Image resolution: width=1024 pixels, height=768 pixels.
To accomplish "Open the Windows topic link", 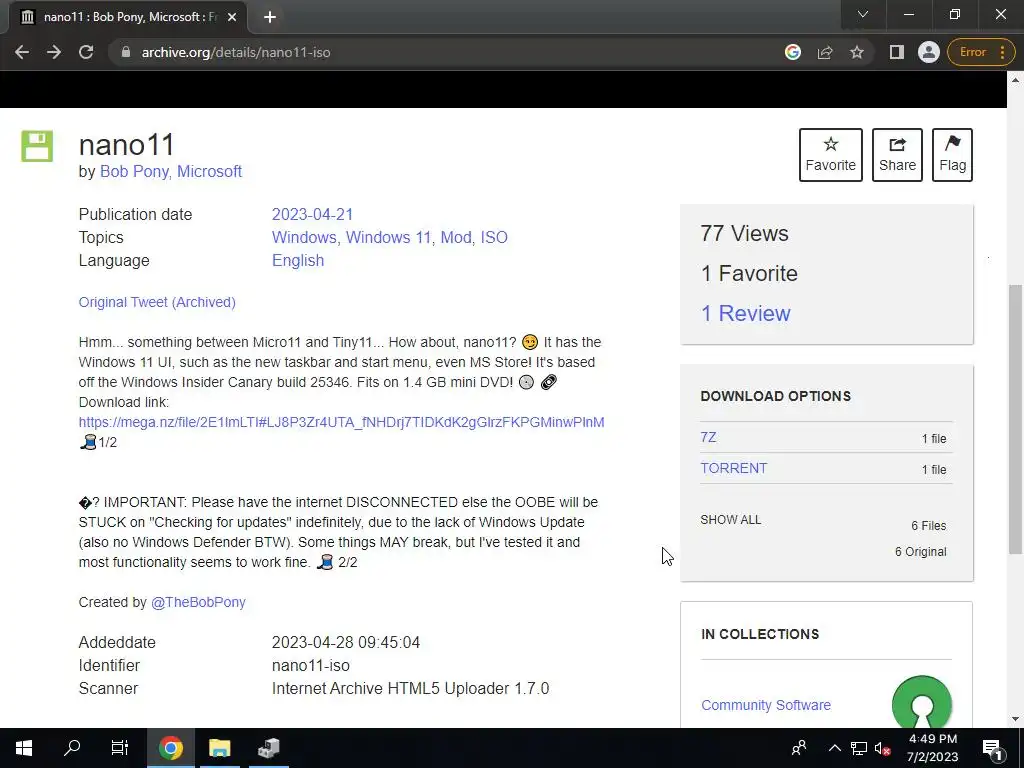I will (304, 237).
